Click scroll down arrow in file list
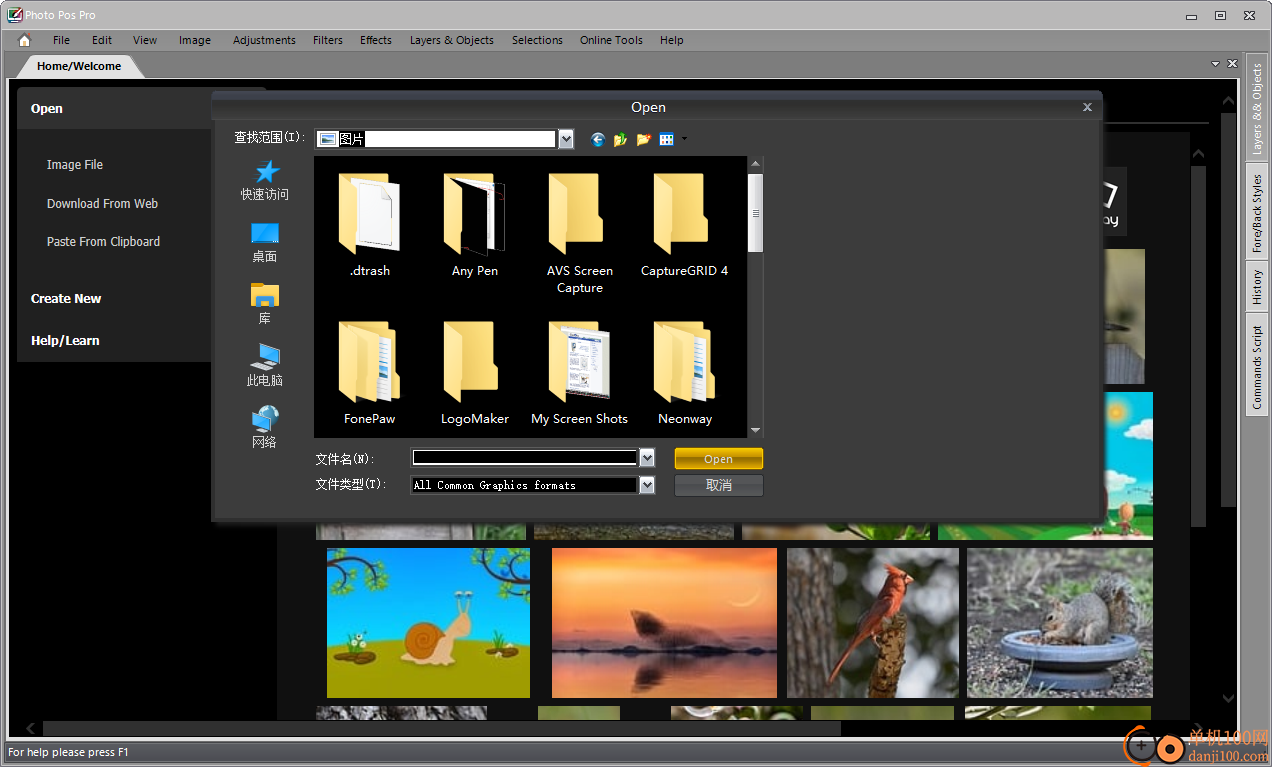This screenshot has height=767, width=1272. (756, 430)
